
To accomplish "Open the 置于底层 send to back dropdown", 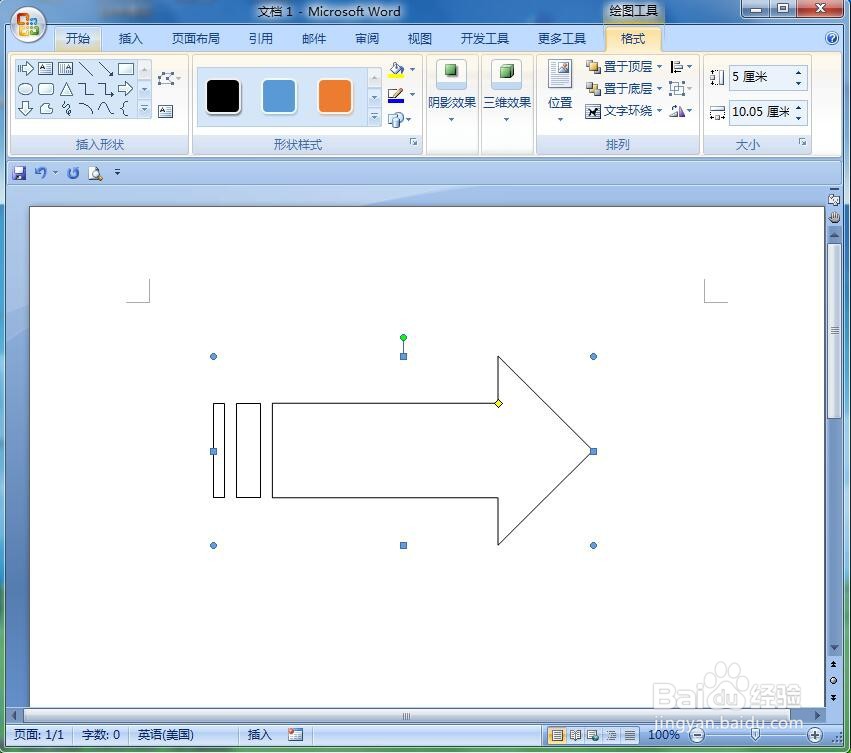I will 659,88.
